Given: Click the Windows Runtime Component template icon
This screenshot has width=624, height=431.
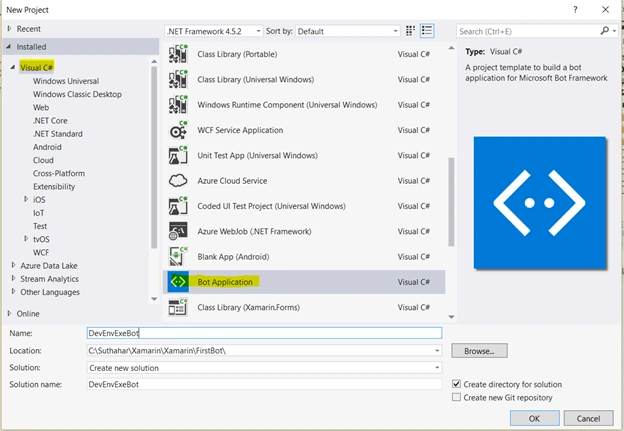Looking at the screenshot, I should (178, 105).
